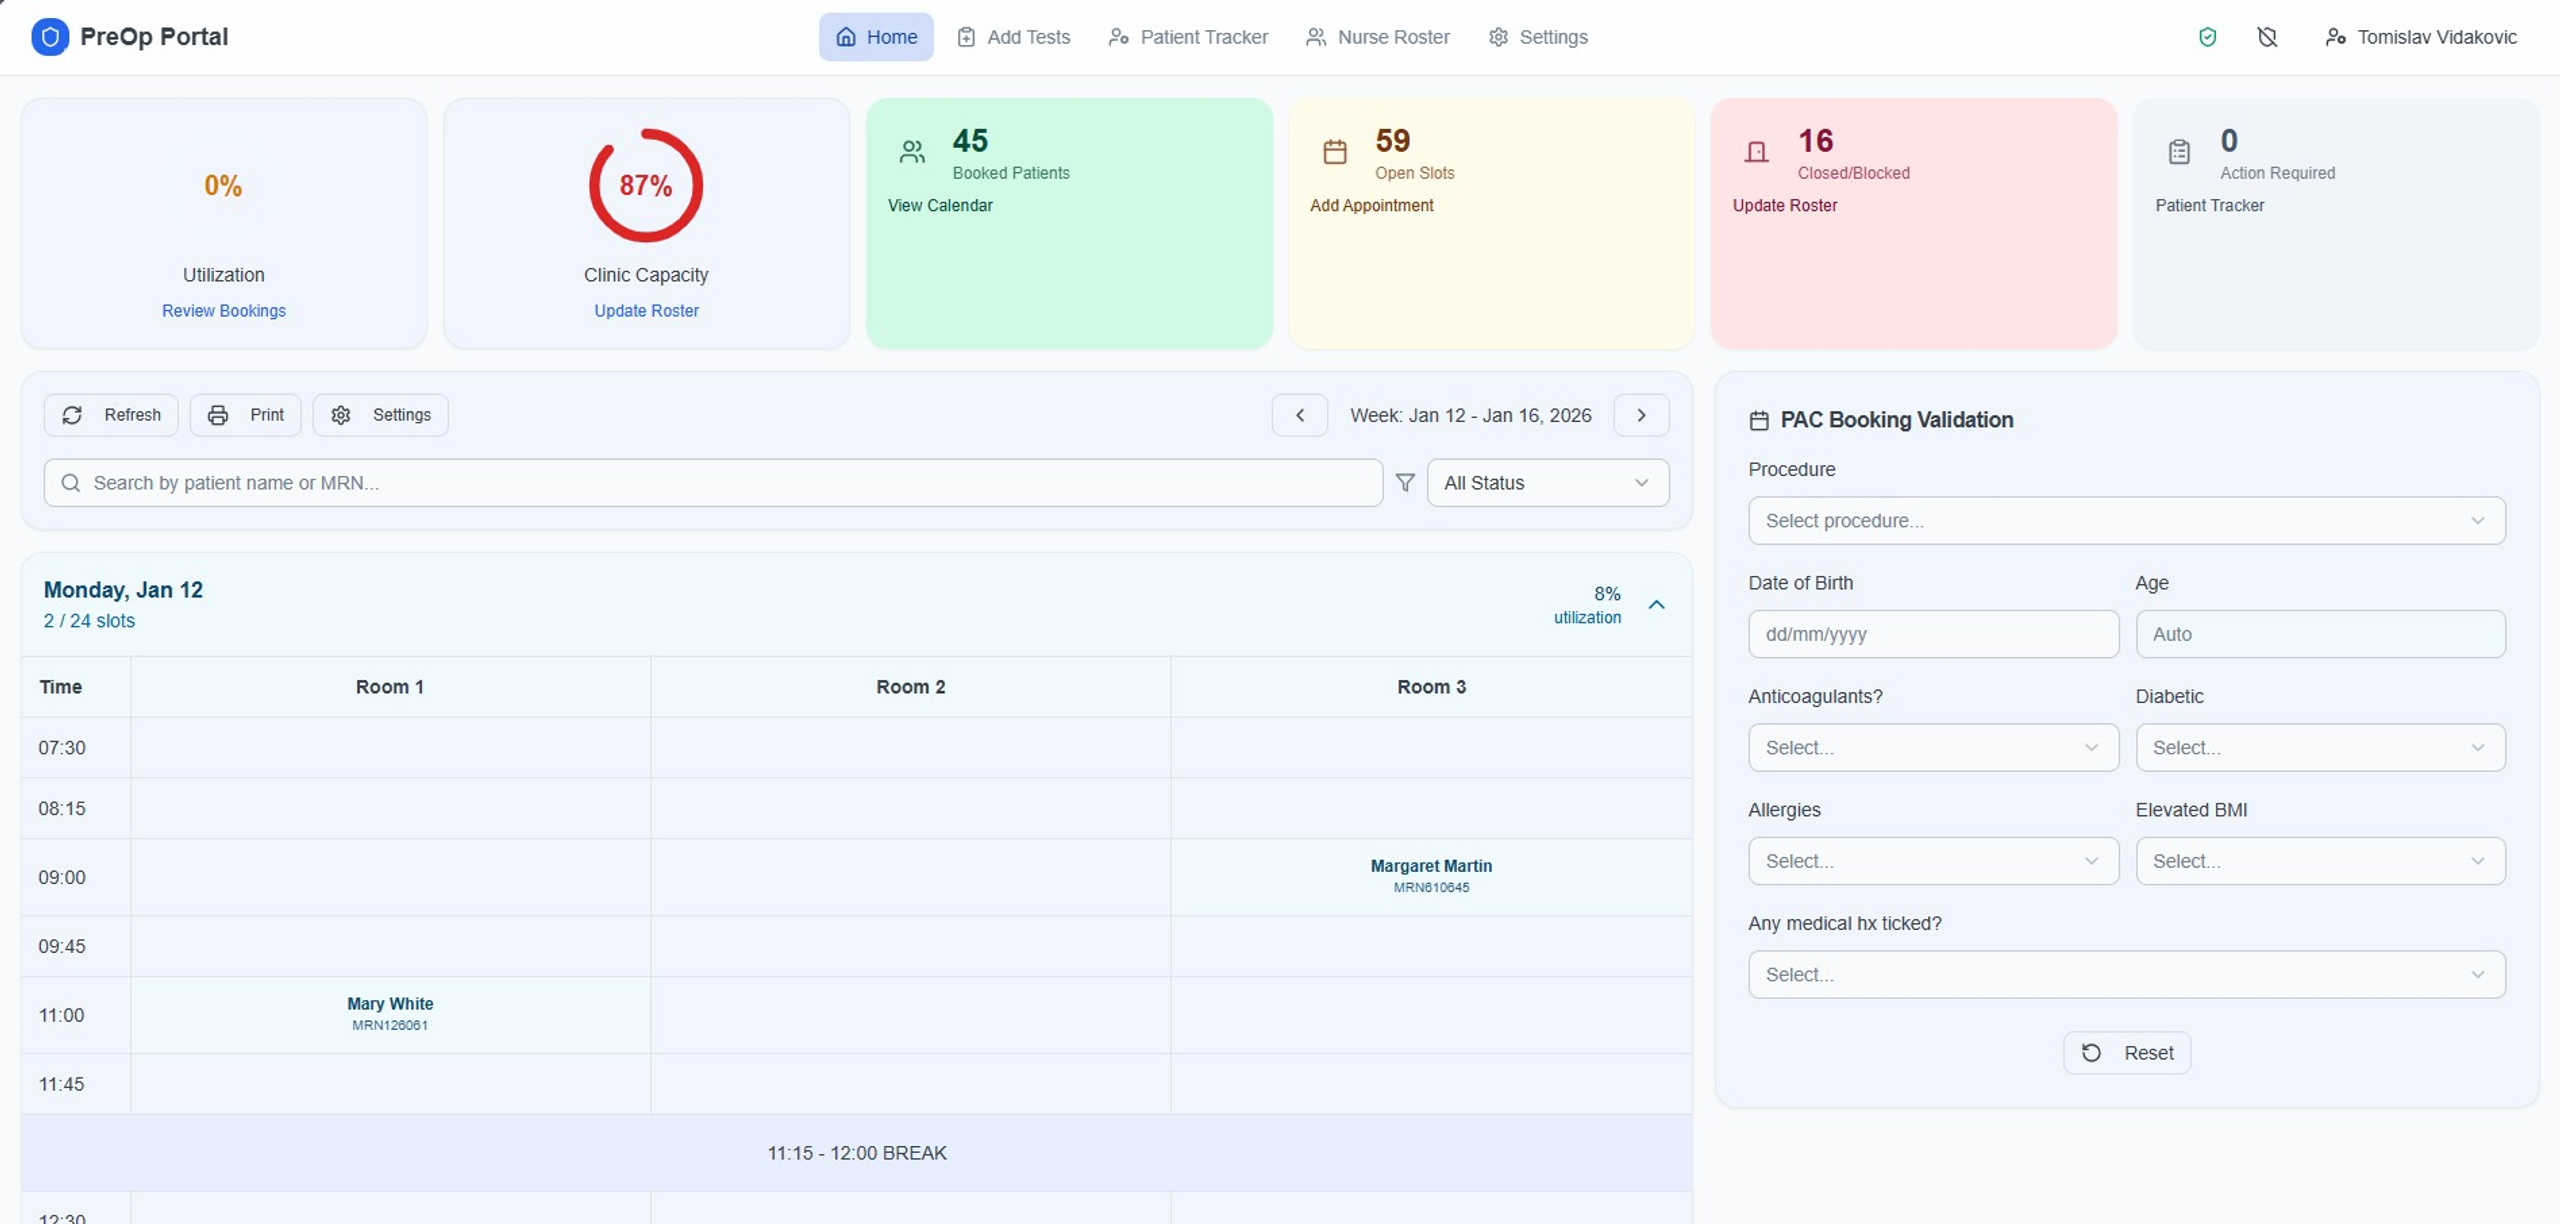Screen dimensions: 2560x1224
Task: Open the Select procedure dropdown
Action: coord(2126,521)
